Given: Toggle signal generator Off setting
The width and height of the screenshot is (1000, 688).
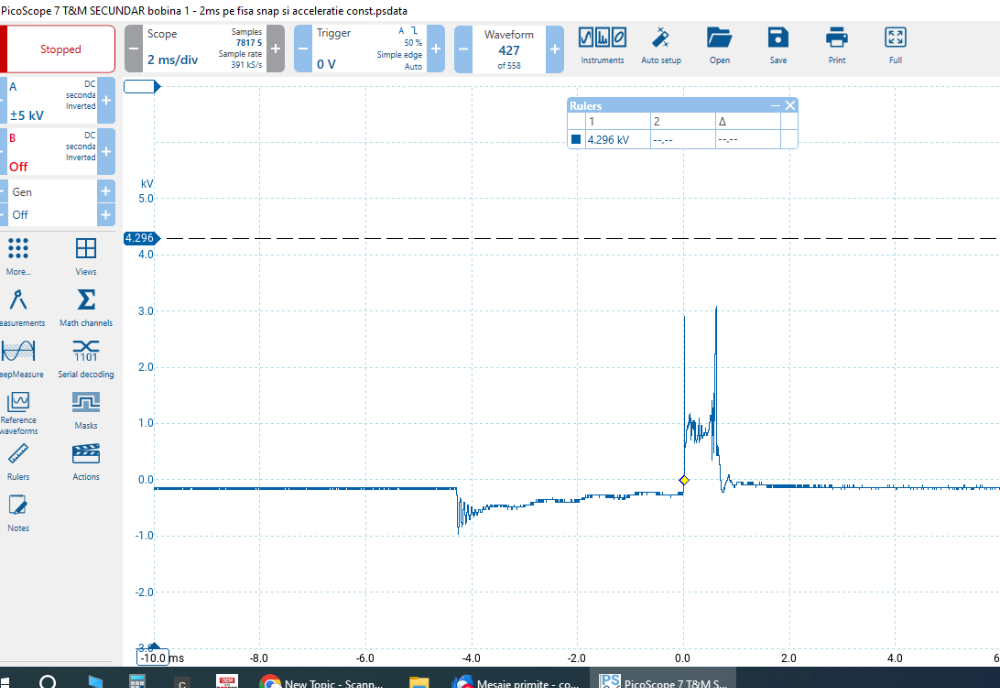Looking at the screenshot, I should click(50, 215).
